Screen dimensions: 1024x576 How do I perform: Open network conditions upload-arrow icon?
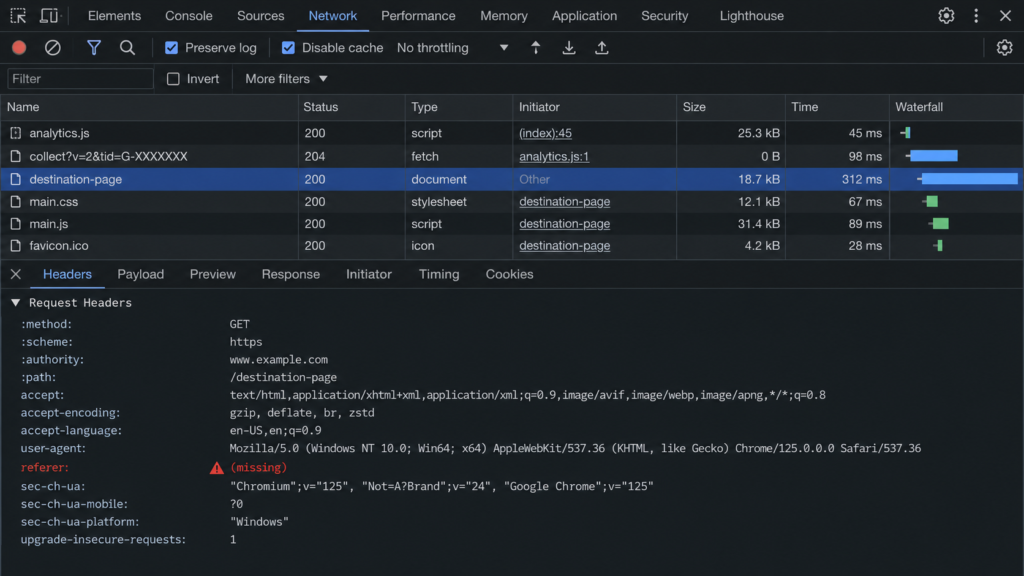pos(536,48)
